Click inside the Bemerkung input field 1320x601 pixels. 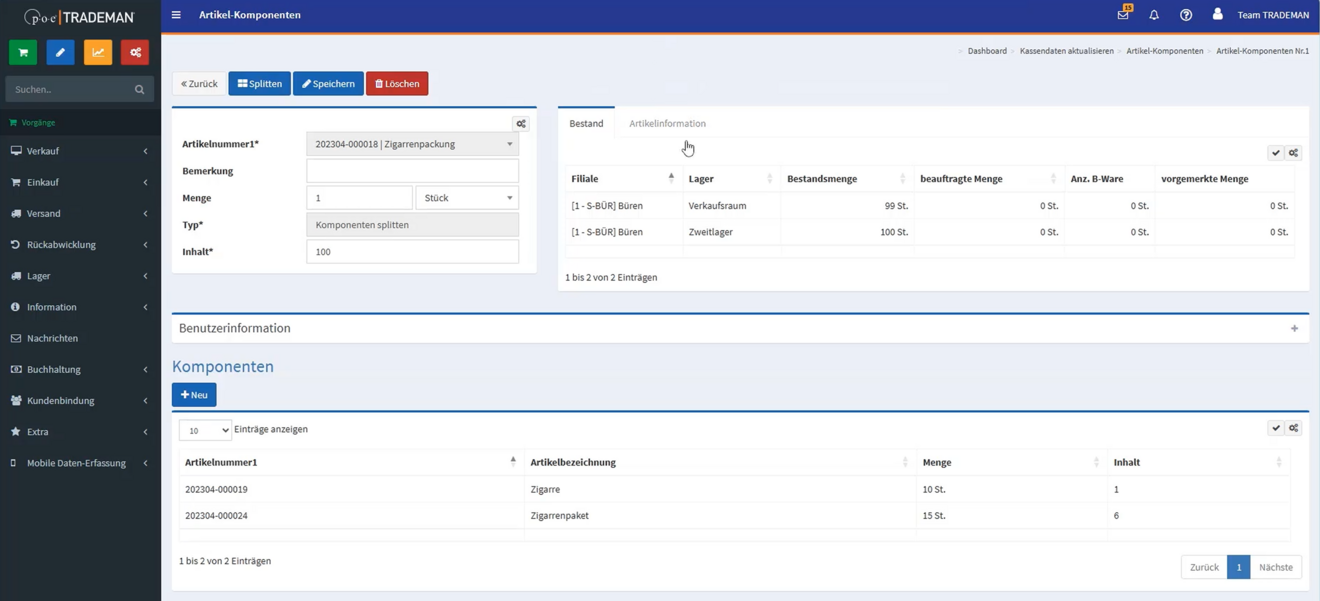[412, 171]
